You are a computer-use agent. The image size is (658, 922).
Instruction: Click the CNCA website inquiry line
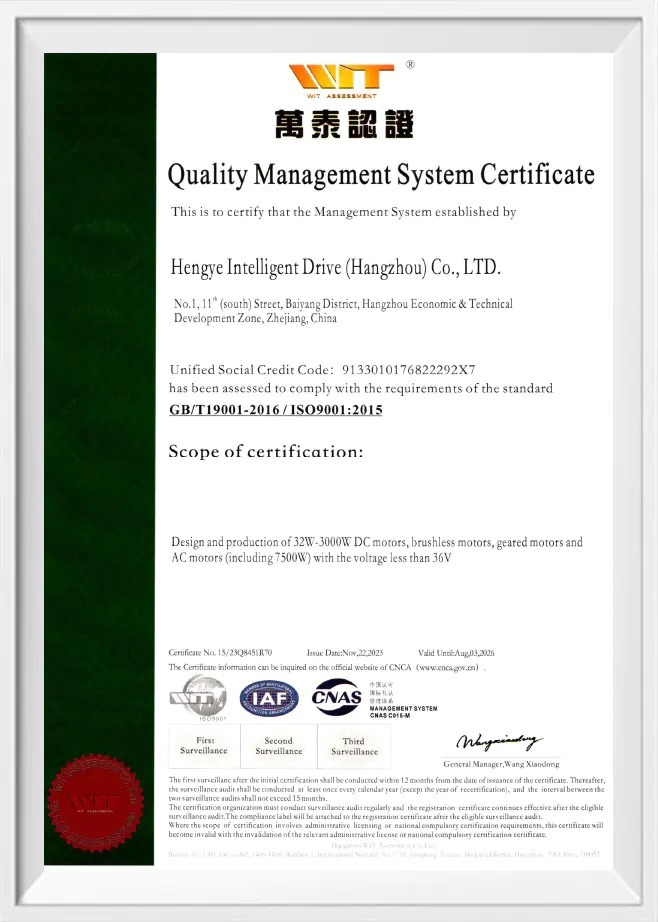(x=327, y=667)
